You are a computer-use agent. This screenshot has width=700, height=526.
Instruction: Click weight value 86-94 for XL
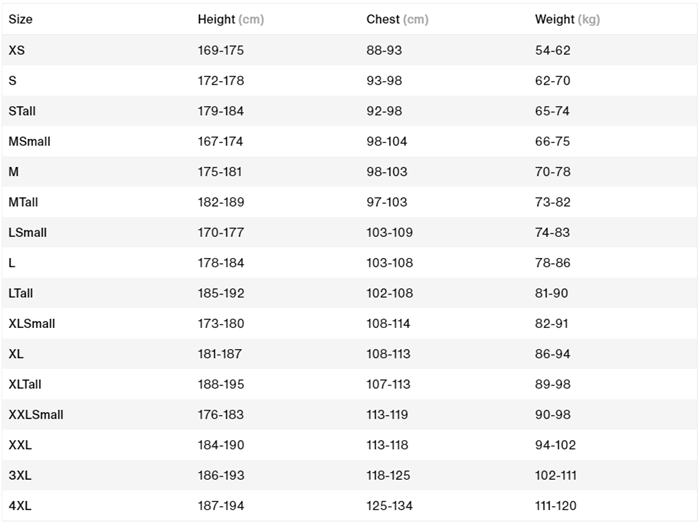click(553, 354)
